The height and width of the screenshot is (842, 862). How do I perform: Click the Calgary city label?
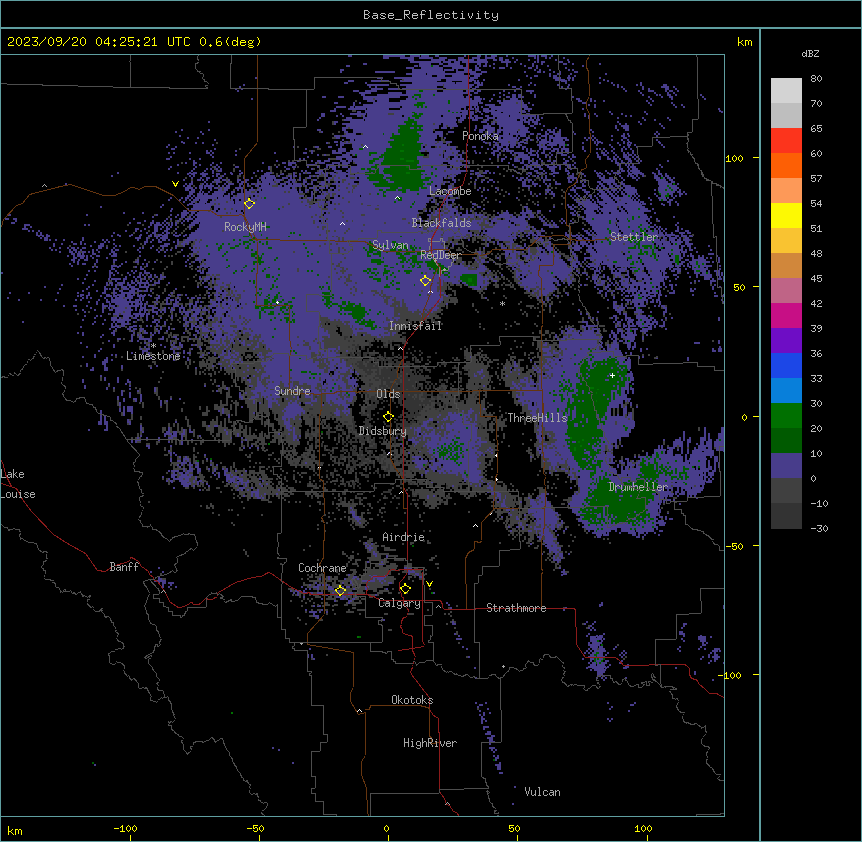[399, 603]
